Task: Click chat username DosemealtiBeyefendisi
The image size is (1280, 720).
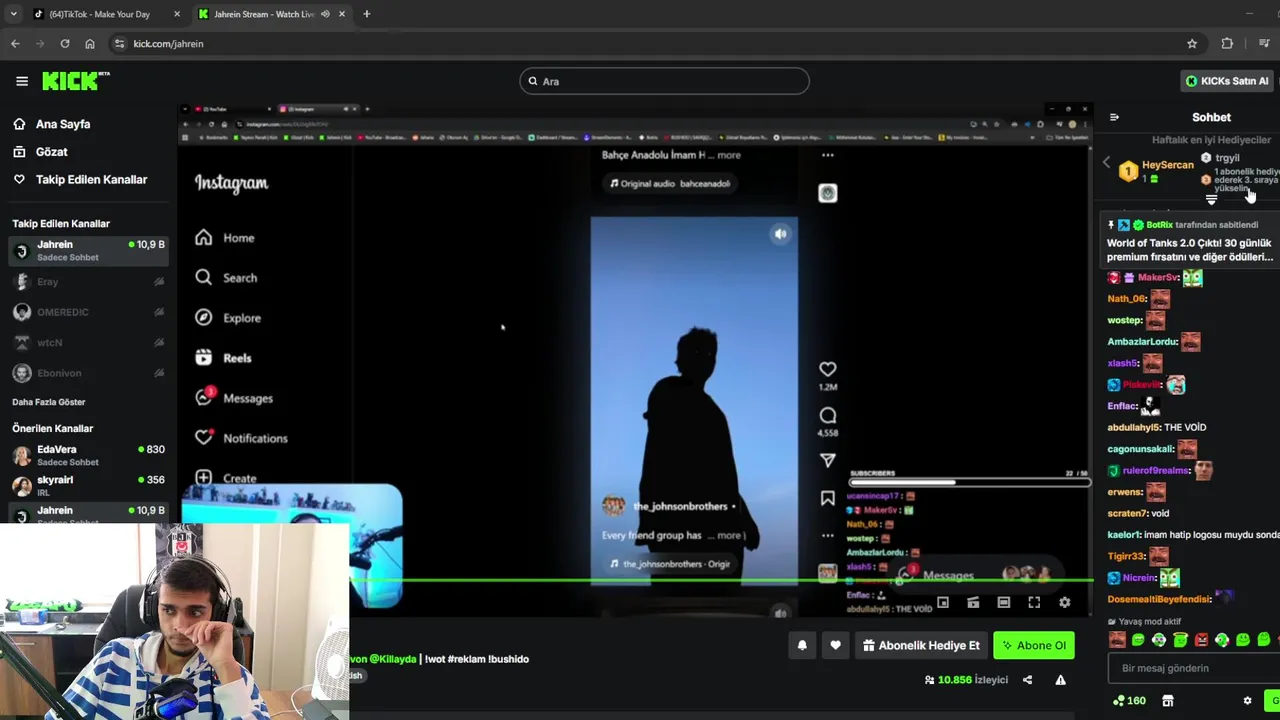Action: tap(1159, 599)
